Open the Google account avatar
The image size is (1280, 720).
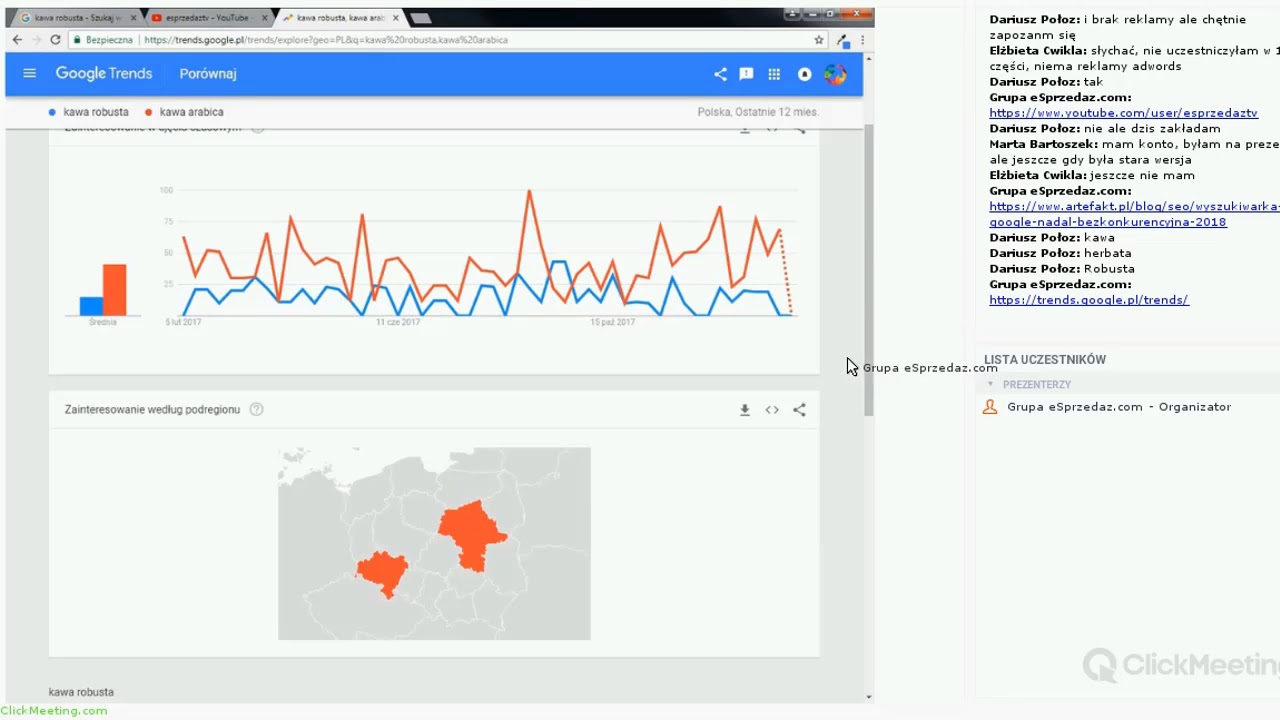(x=835, y=74)
